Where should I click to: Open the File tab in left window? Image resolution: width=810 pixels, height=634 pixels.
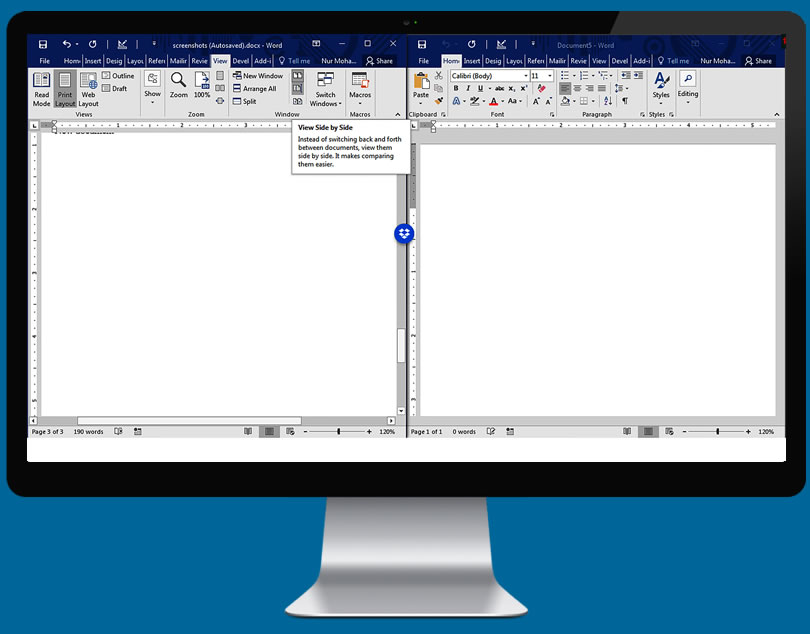[44, 61]
